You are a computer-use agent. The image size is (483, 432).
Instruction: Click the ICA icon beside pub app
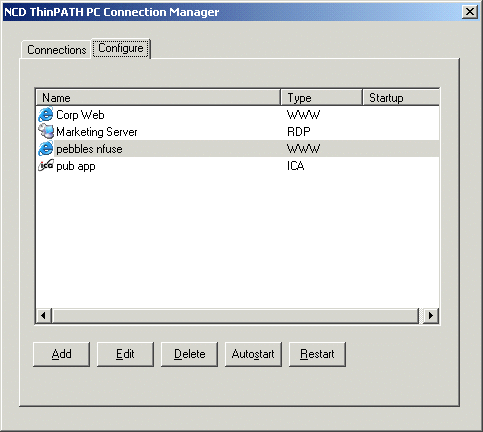coord(46,166)
